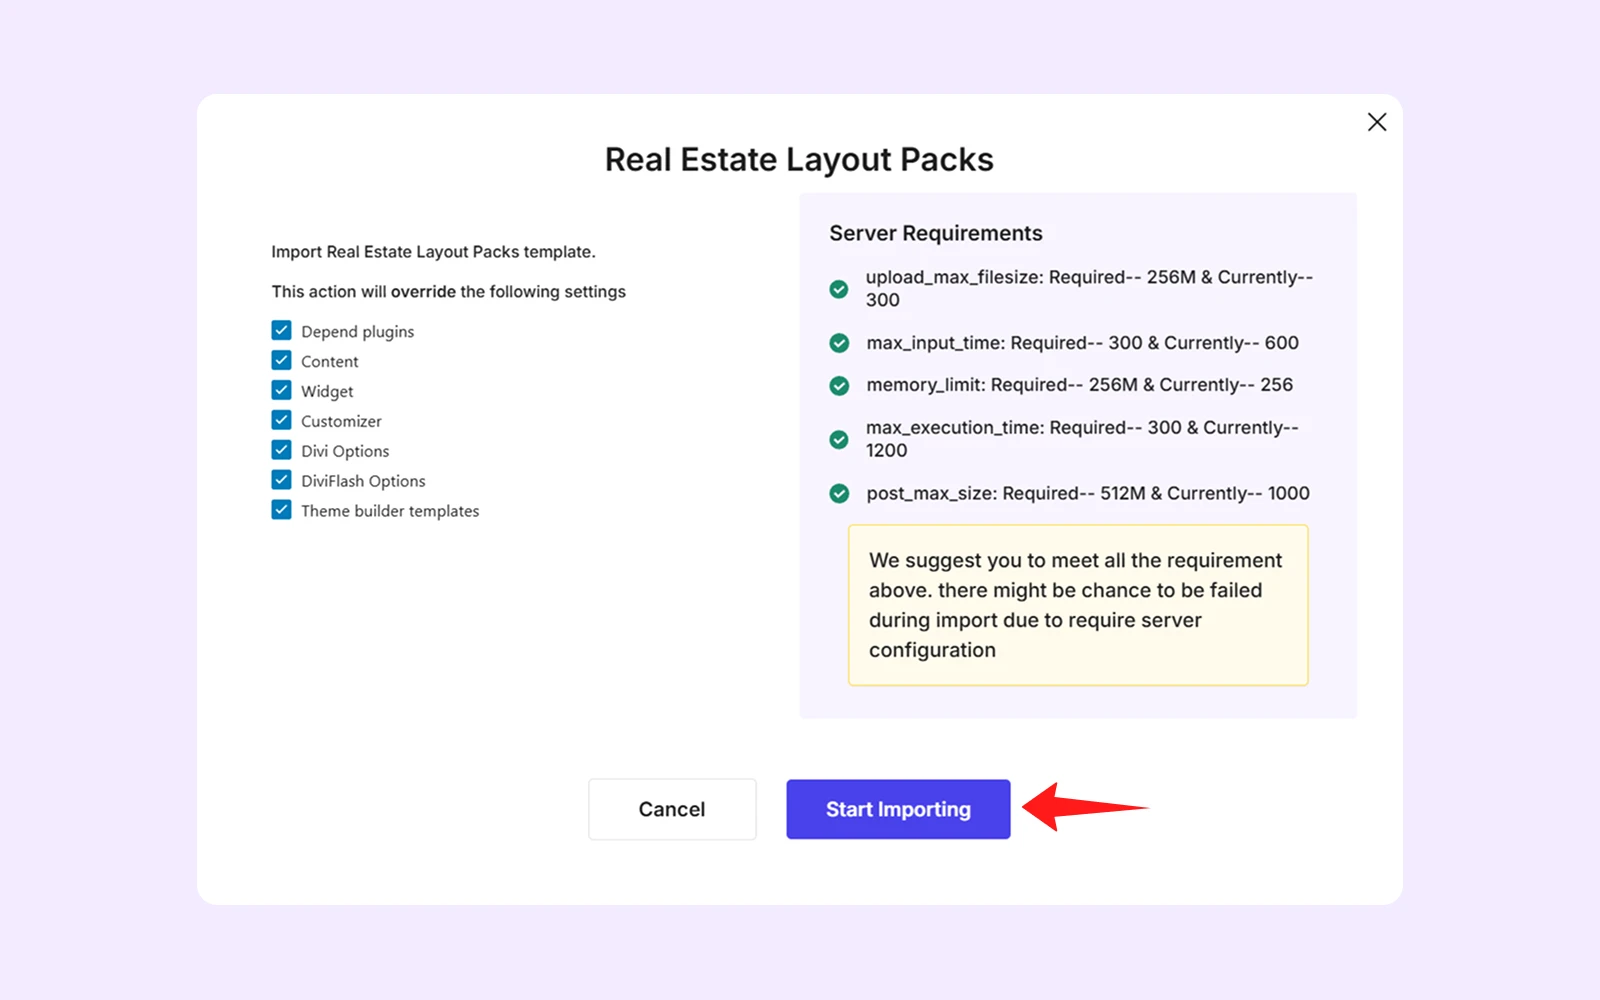Click the max_input_time green check icon
Viewport: 1600px width, 1000px height.
click(x=839, y=343)
